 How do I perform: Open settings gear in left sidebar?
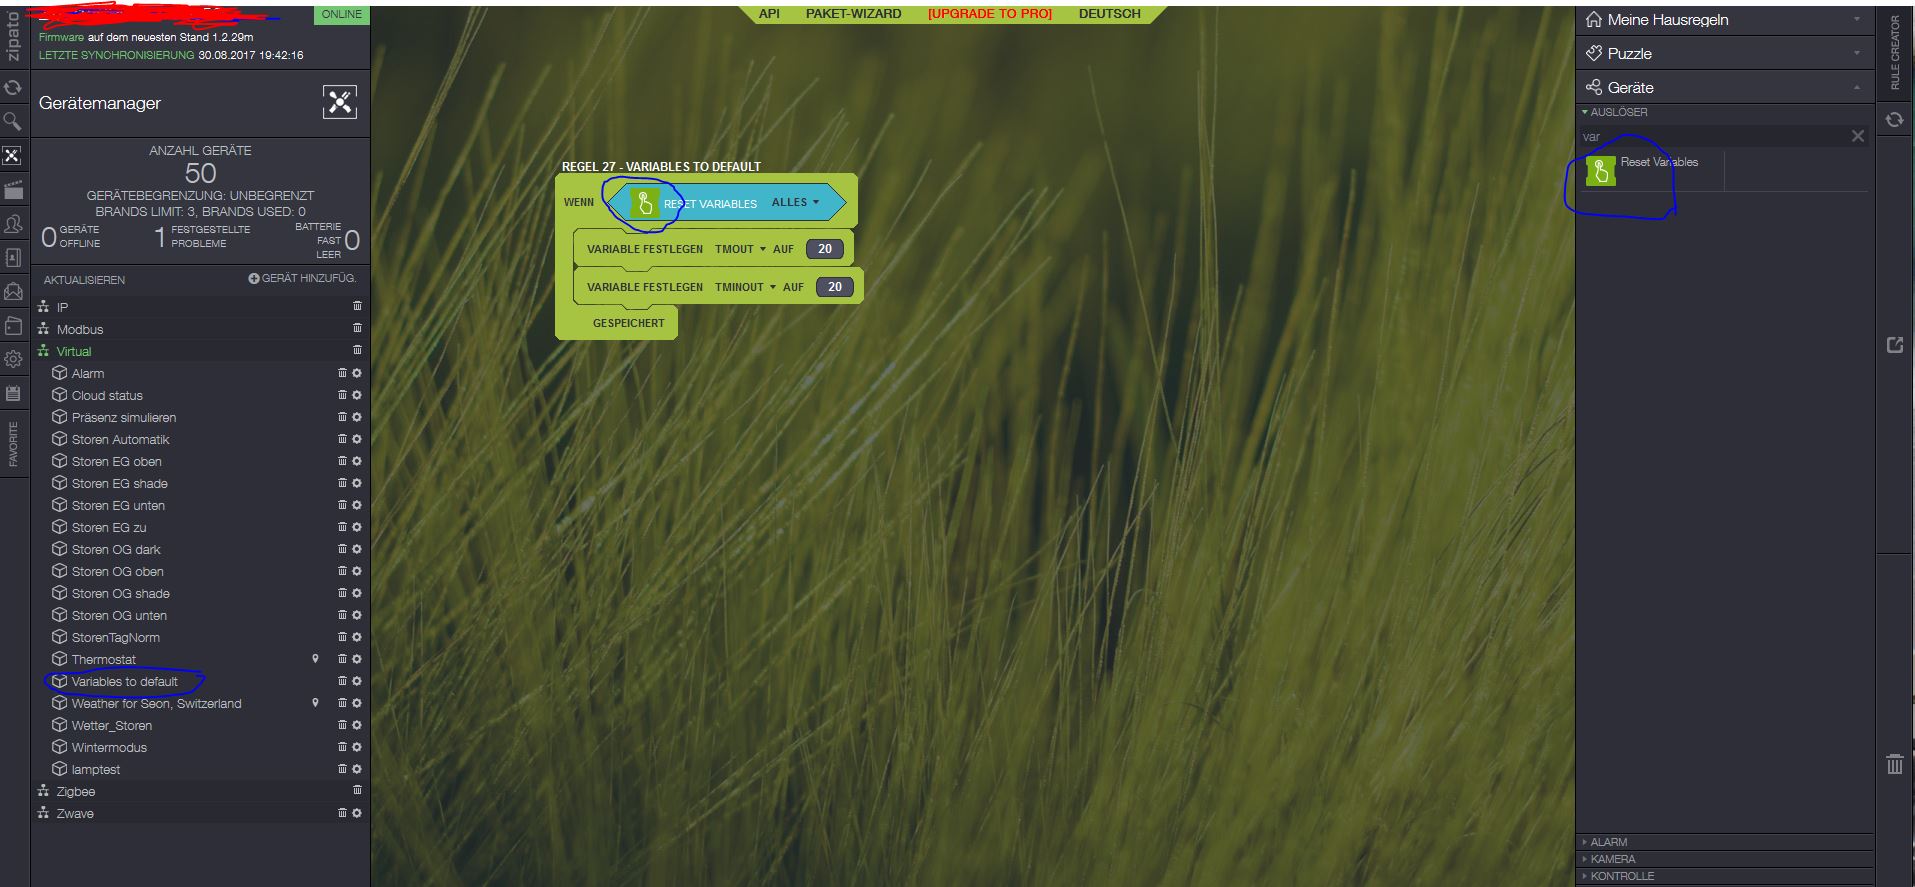13,359
